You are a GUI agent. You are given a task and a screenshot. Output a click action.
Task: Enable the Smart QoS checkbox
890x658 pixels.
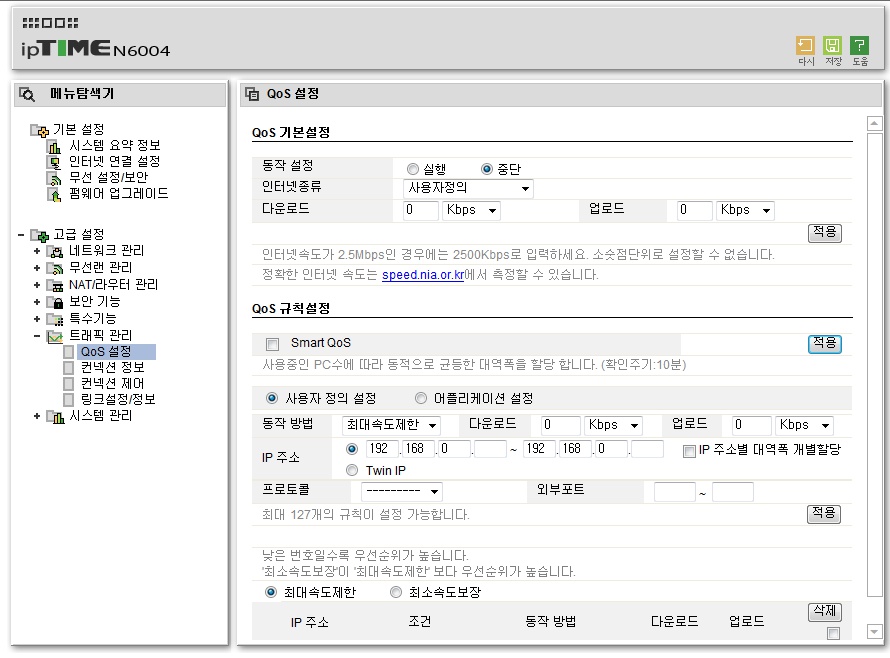[272, 344]
